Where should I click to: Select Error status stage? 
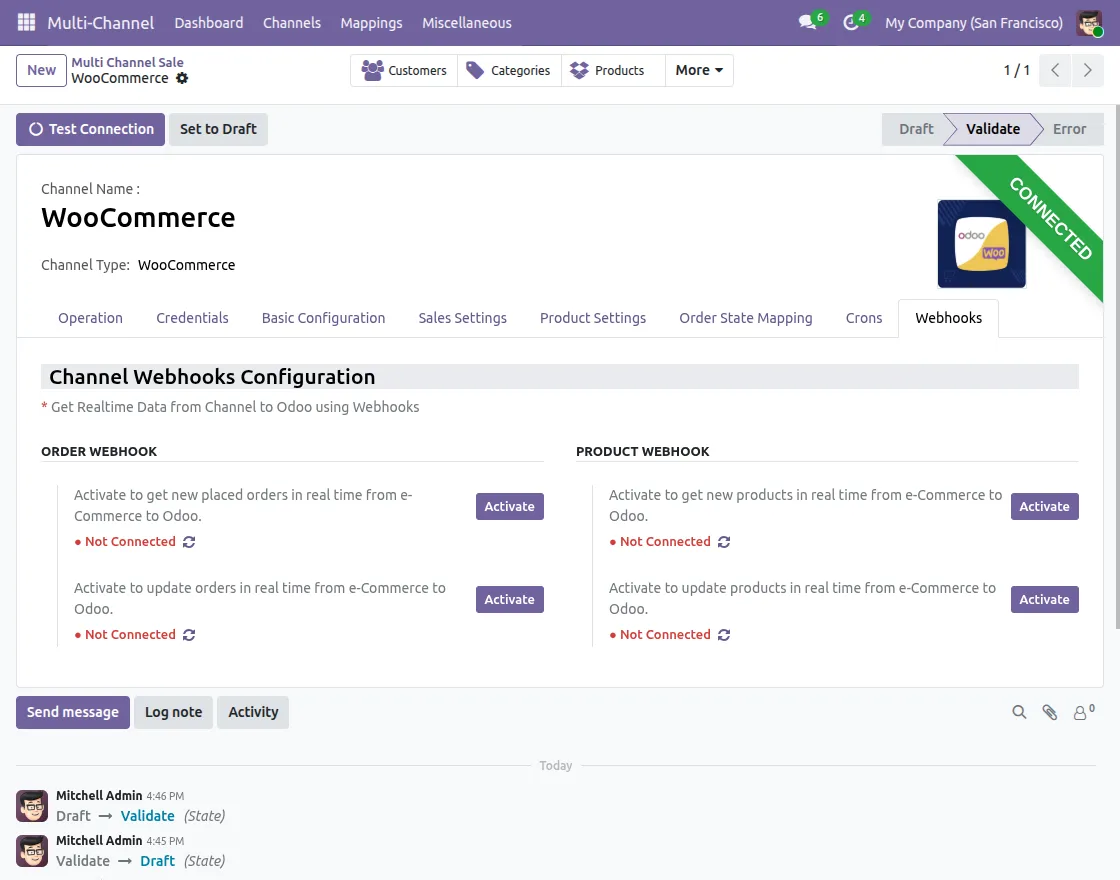pos(1069,129)
